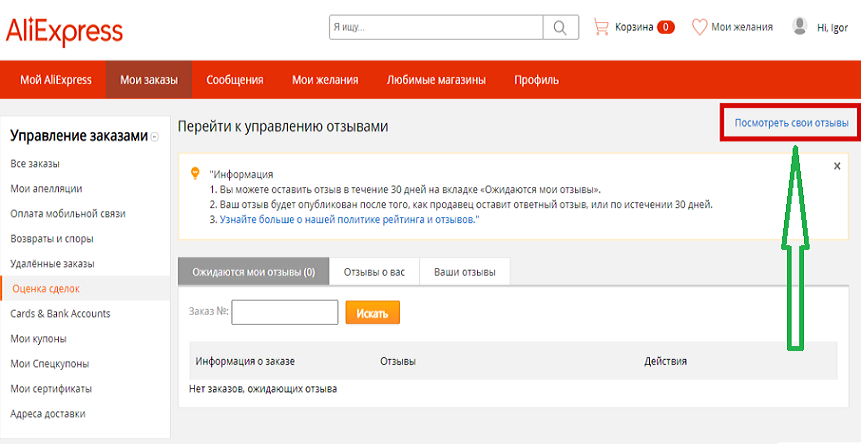Open the Мои заказы menu item
This screenshot has width=861, height=444.
[149, 80]
